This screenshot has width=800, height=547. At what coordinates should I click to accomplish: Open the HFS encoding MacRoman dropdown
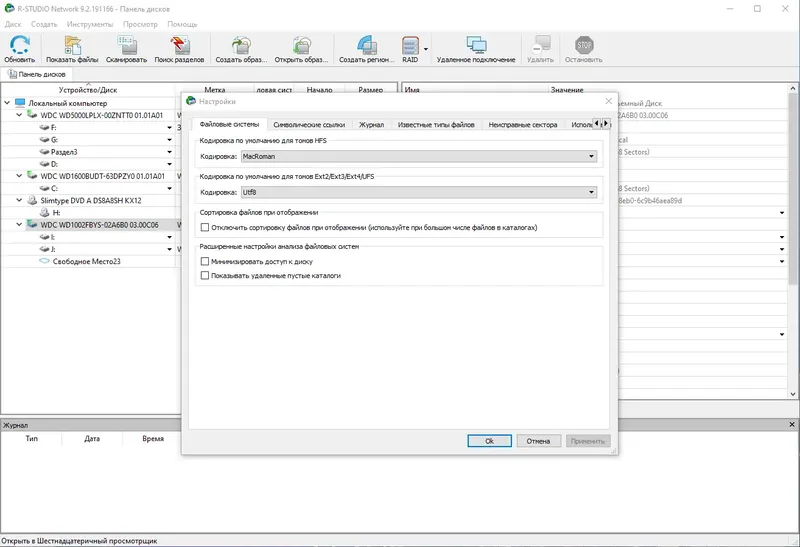click(419, 156)
